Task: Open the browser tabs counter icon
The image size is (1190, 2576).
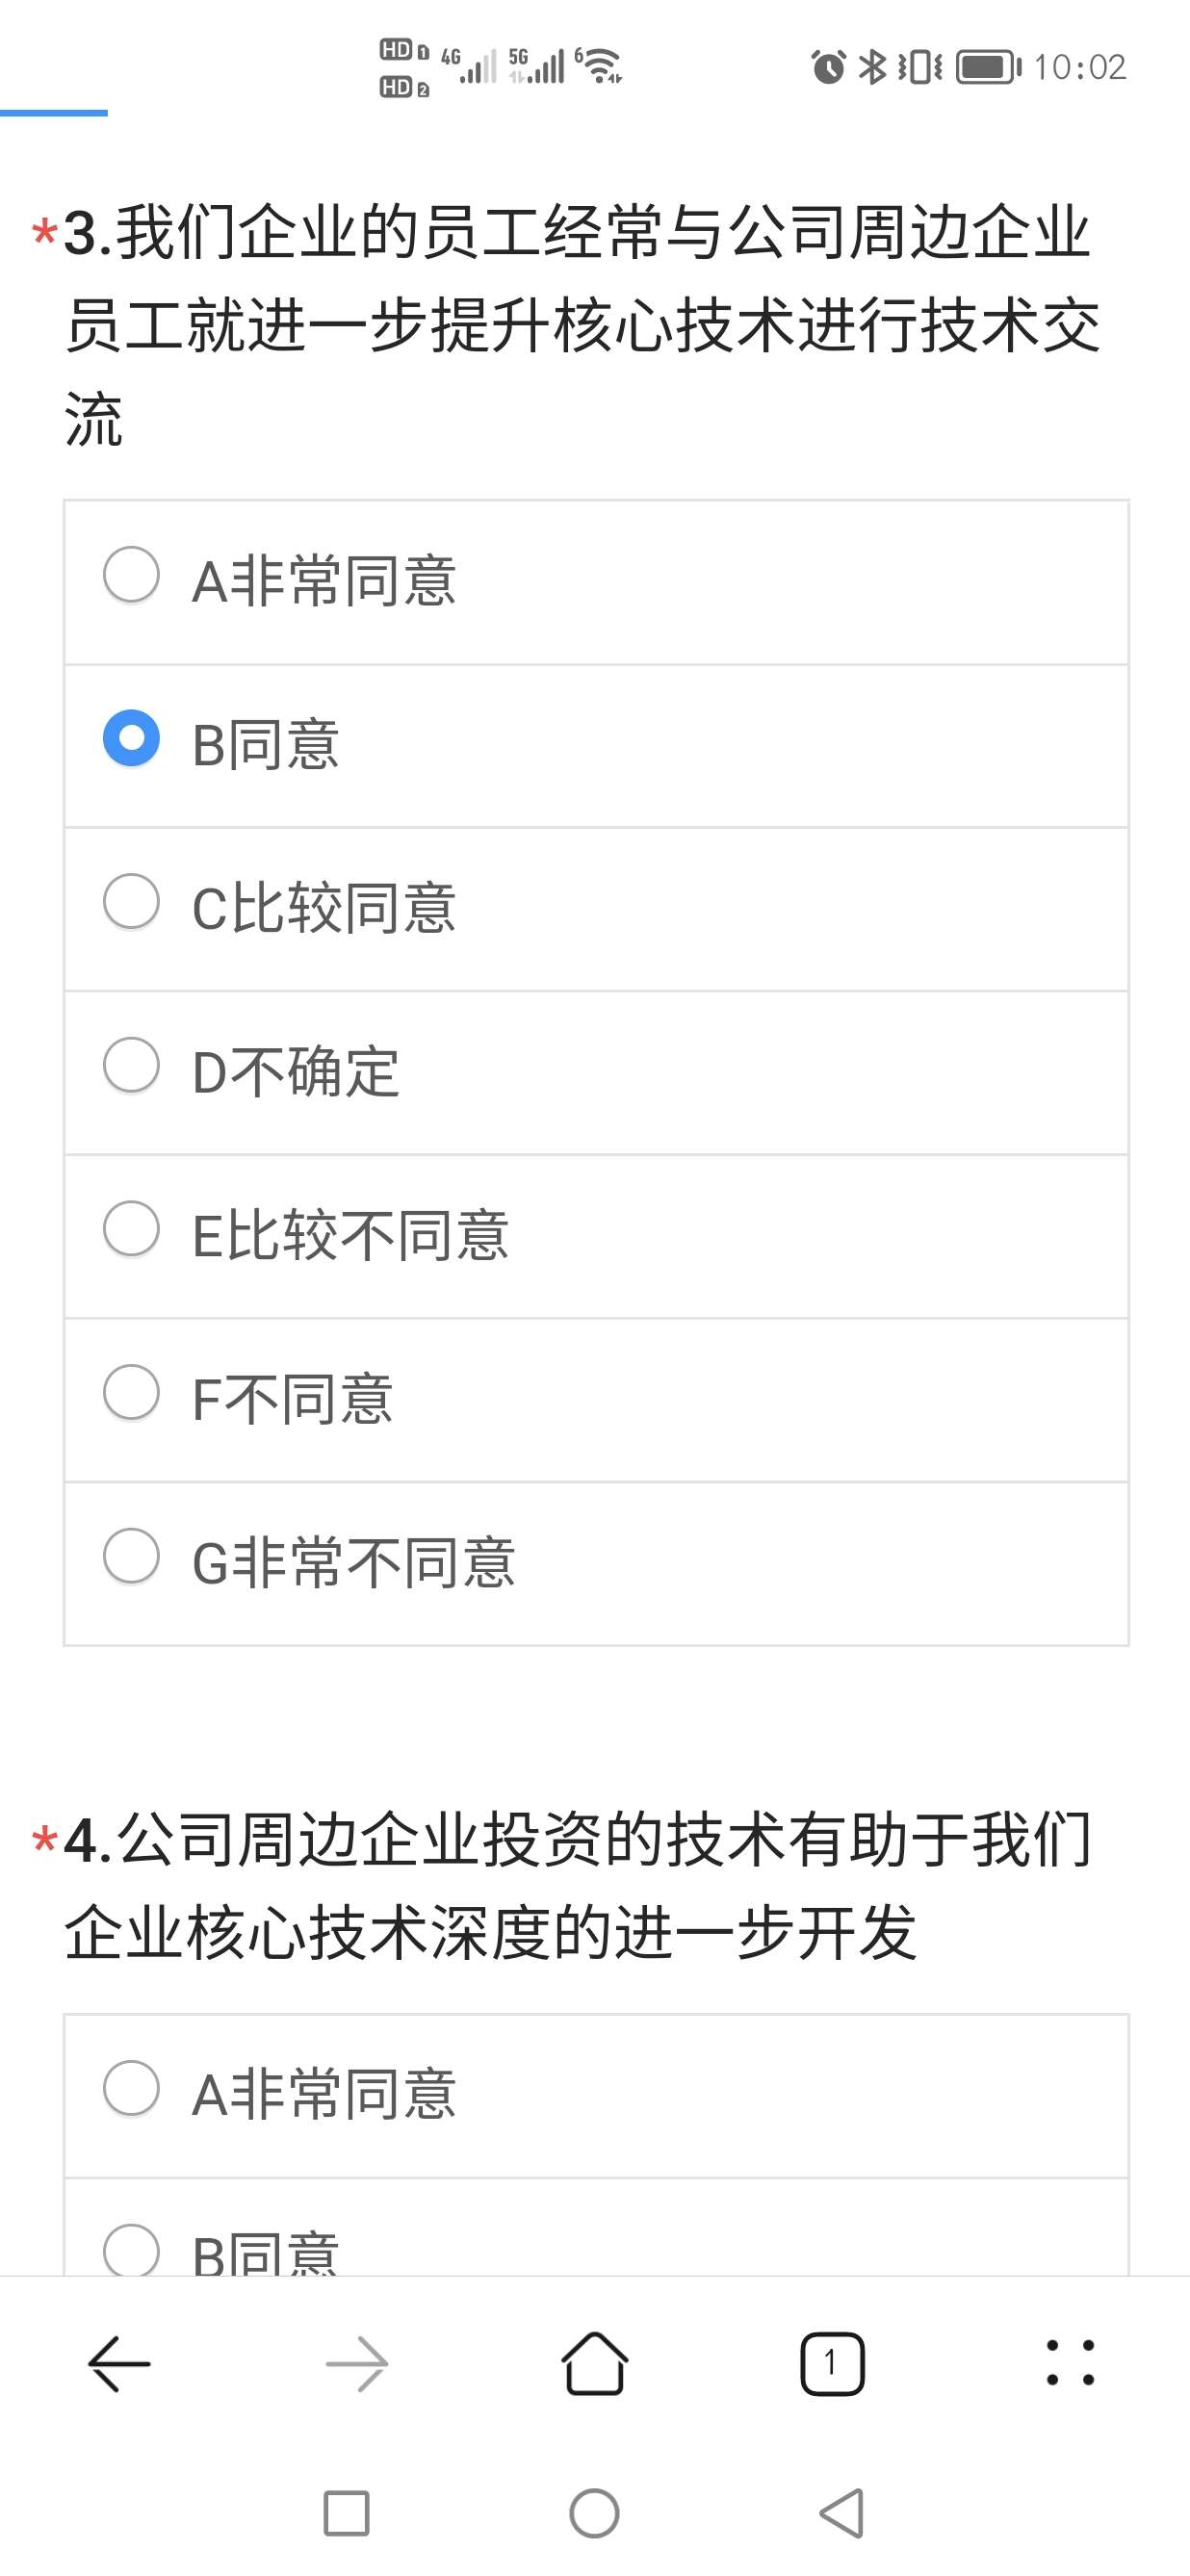Action: (x=832, y=2363)
